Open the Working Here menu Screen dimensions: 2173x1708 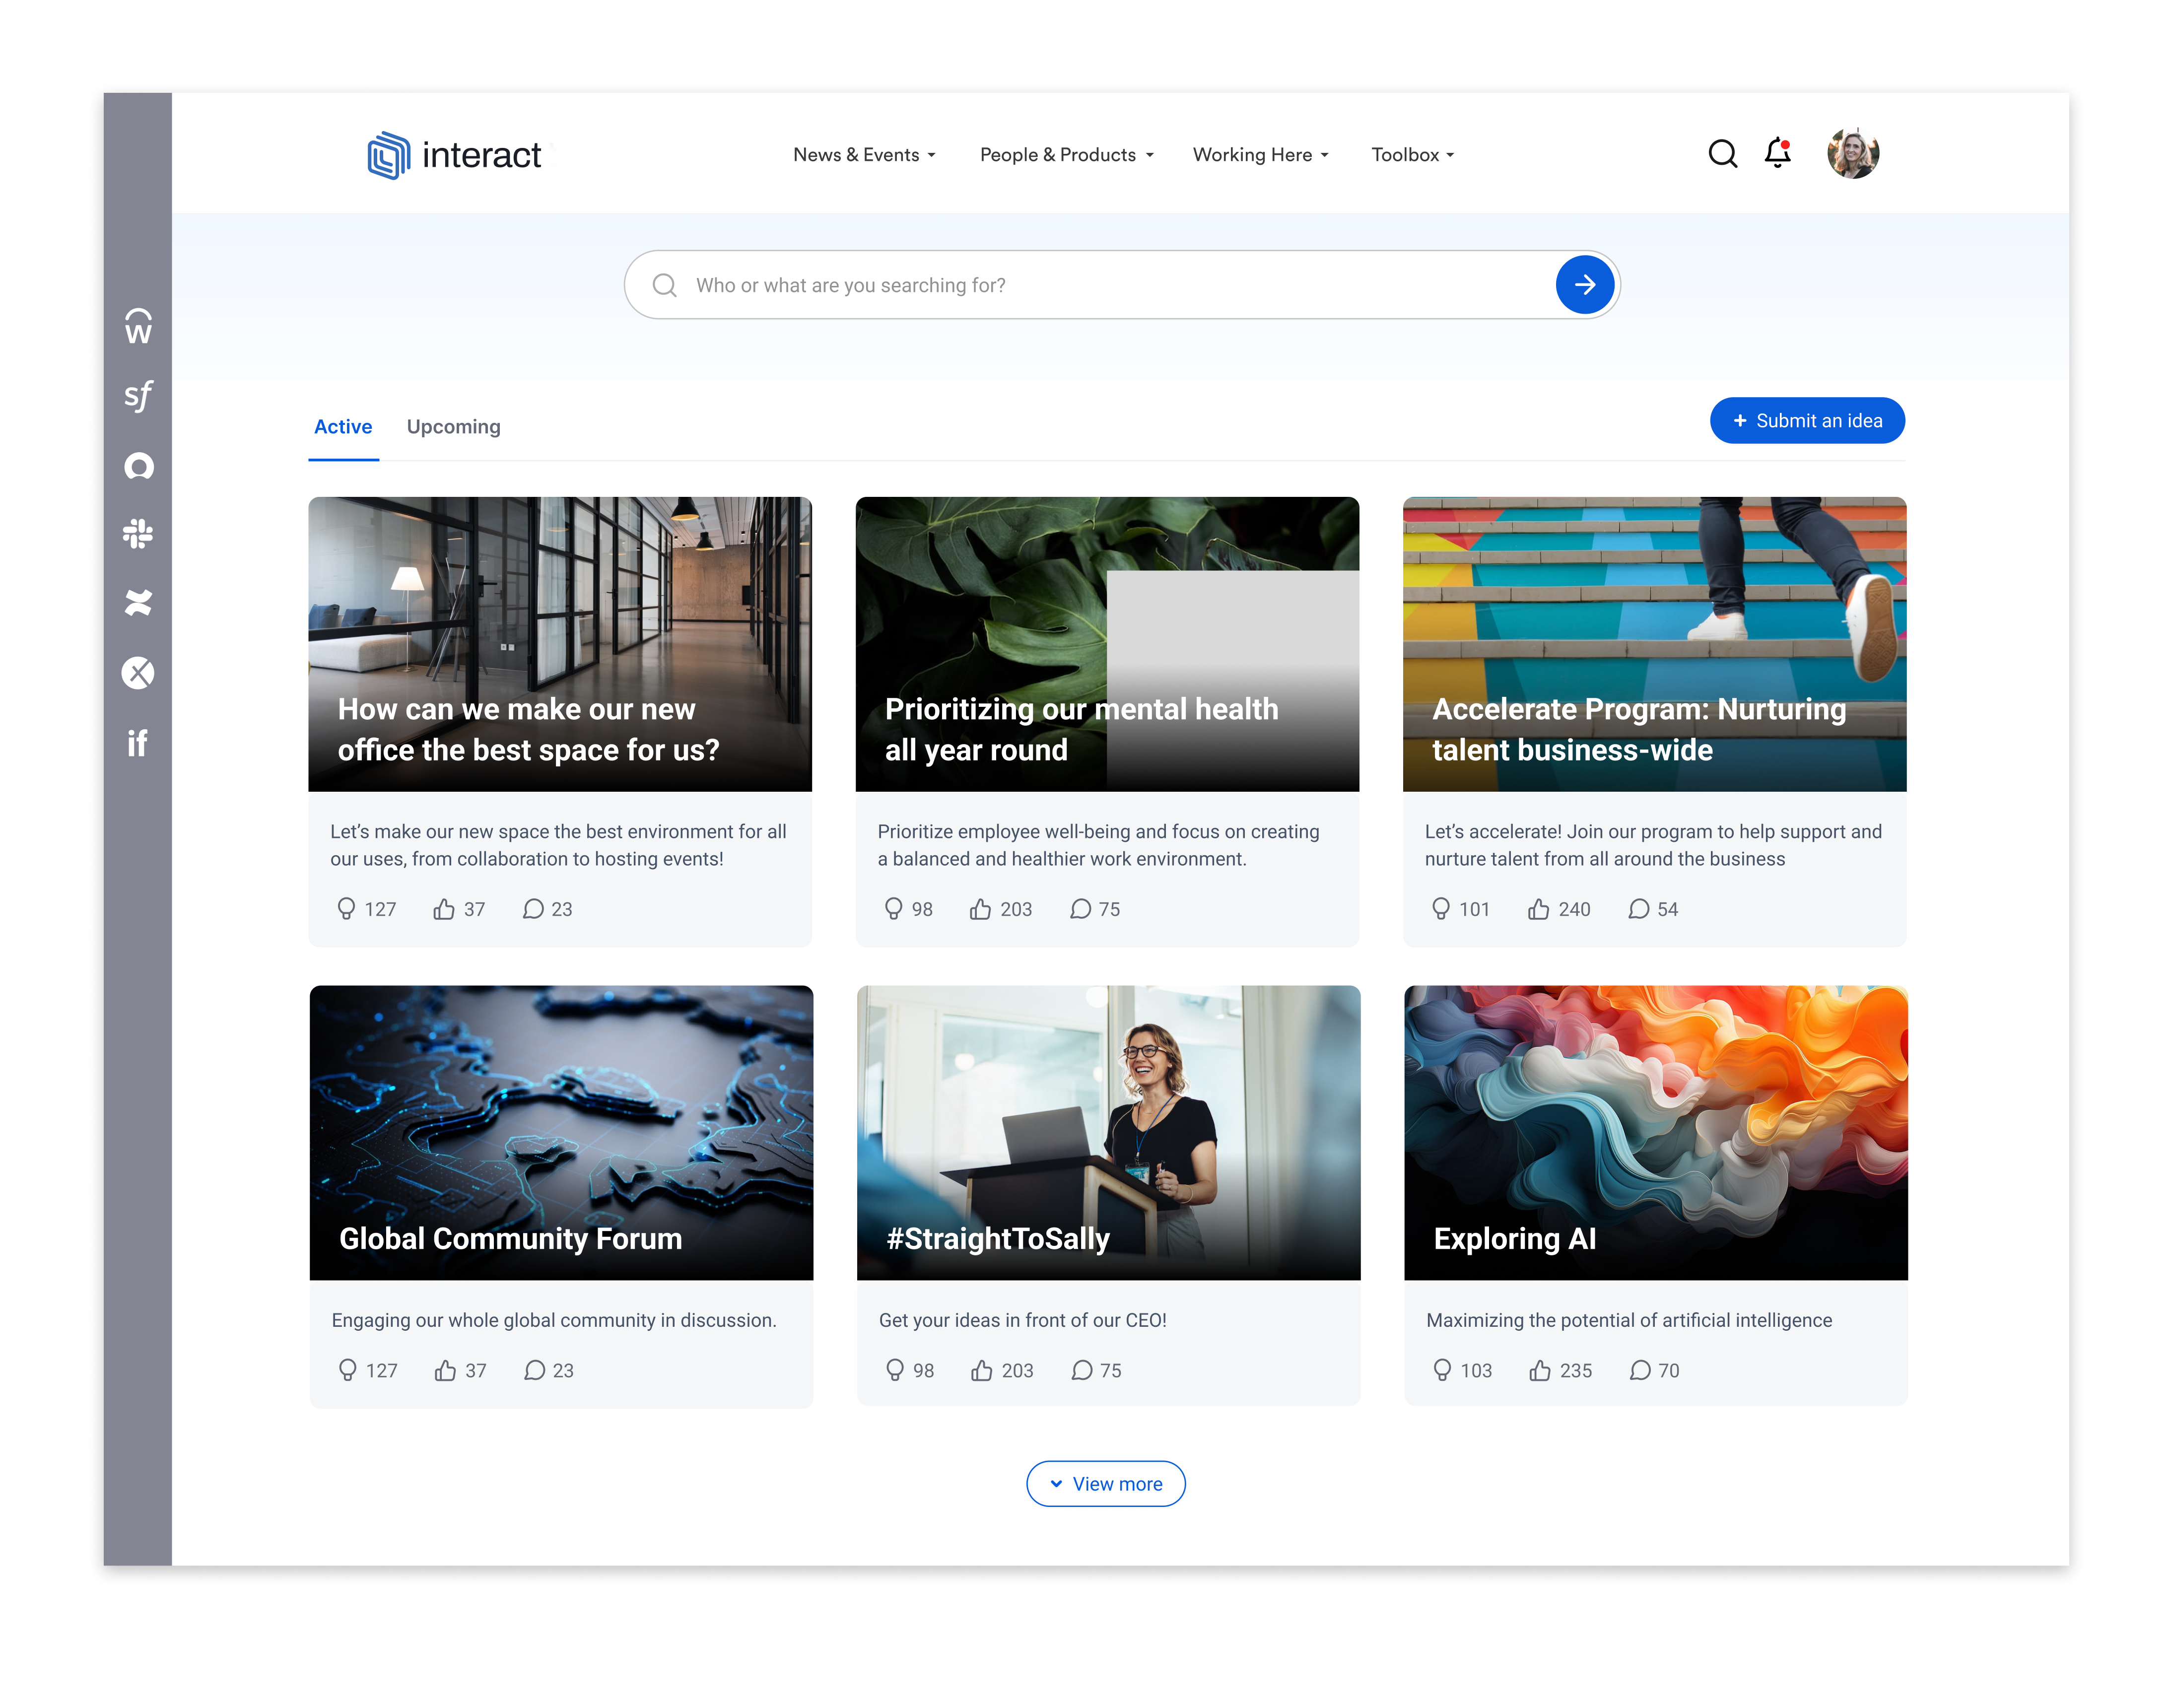pyautogui.click(x=1259, y=155)
